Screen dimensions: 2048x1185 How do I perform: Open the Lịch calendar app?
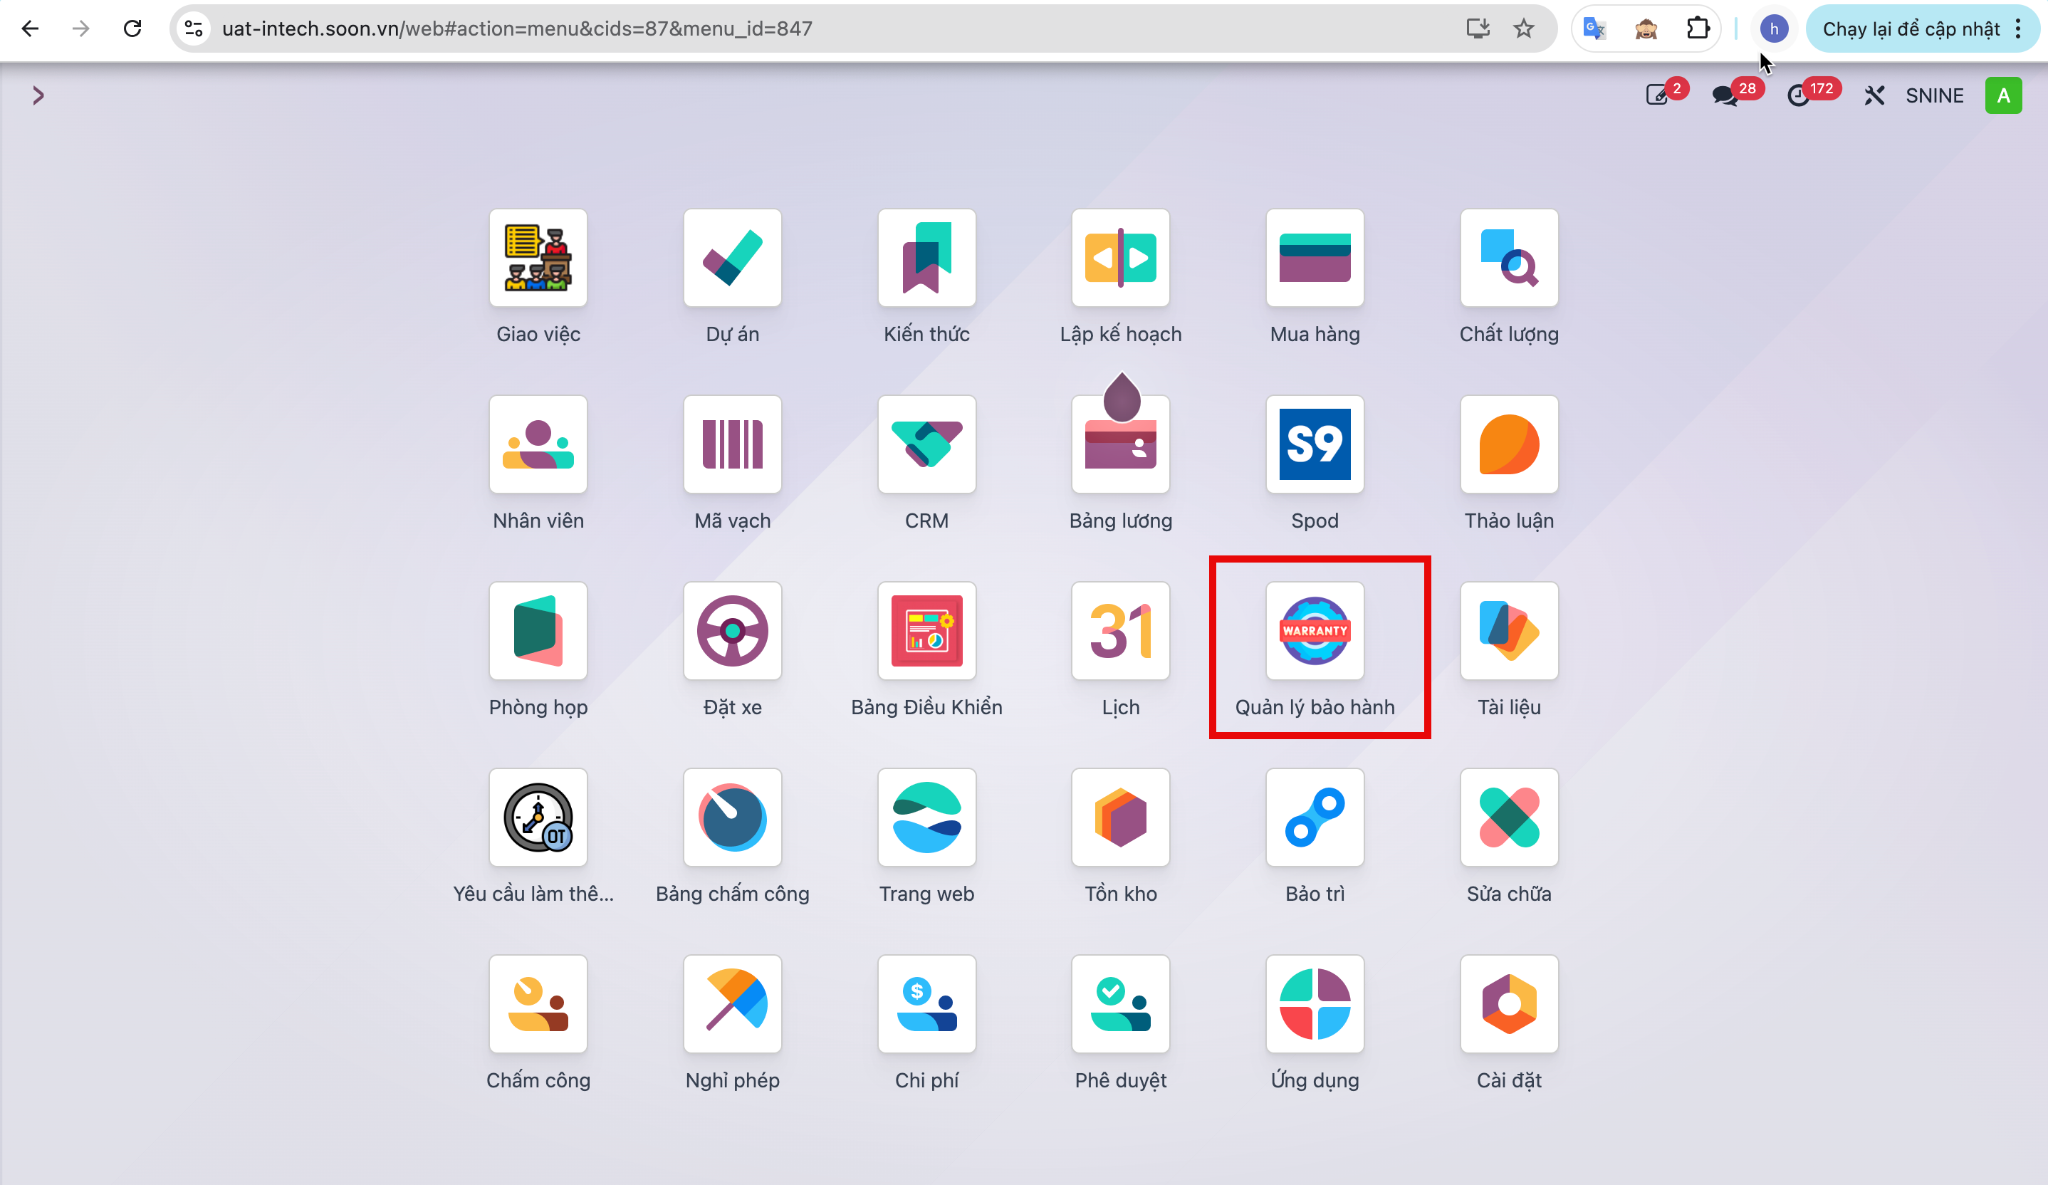coord(1121,631)
